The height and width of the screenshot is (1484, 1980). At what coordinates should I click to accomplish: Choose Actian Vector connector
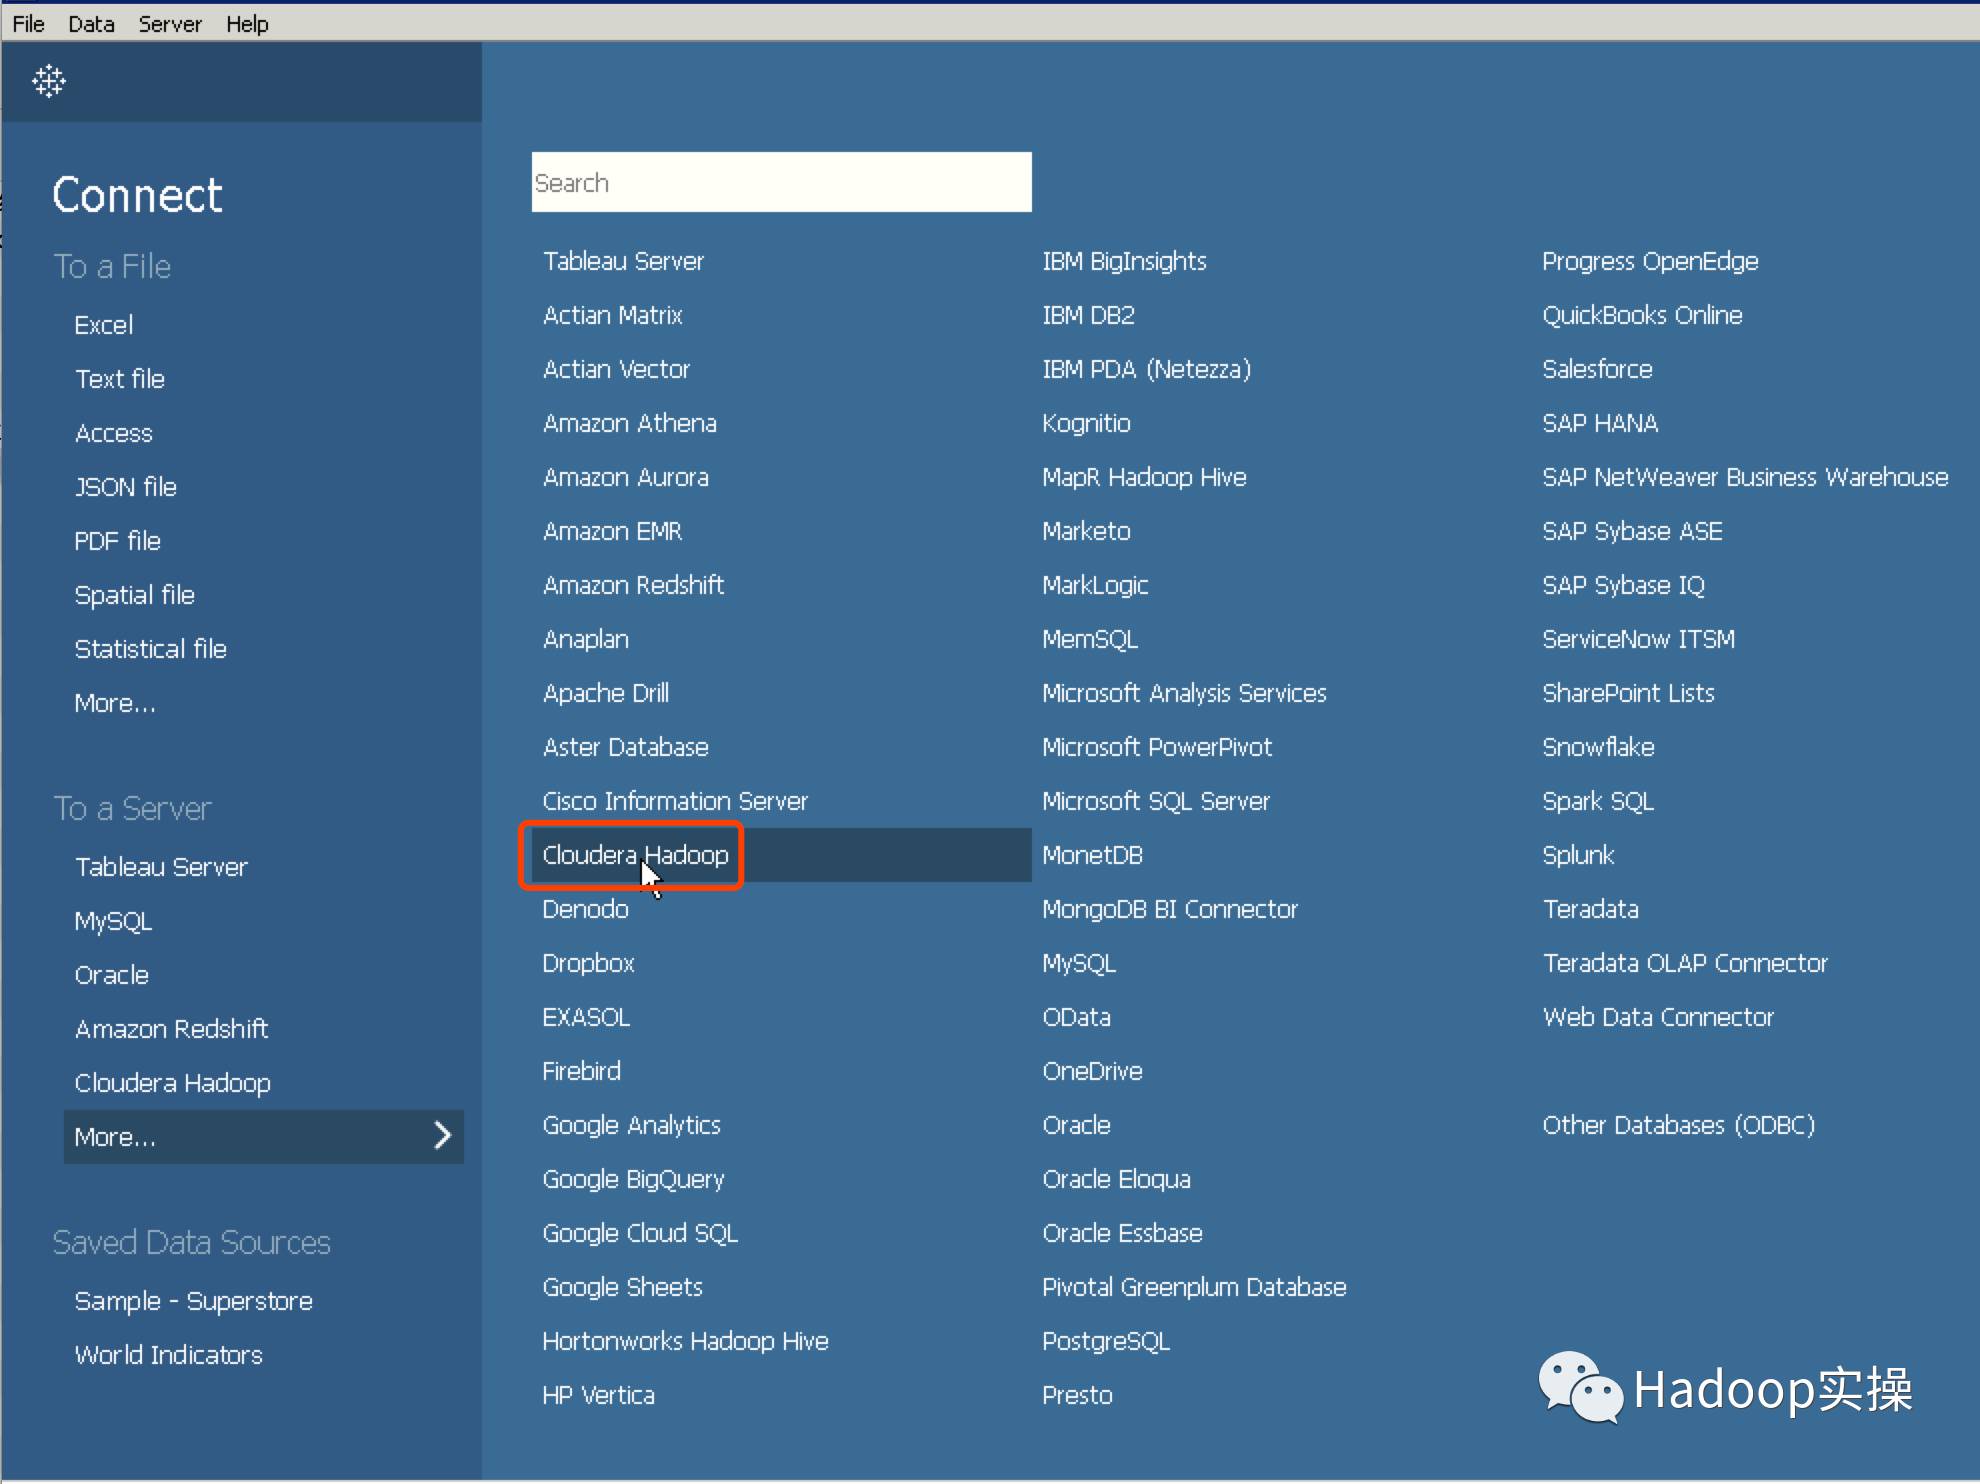(616, 369)
